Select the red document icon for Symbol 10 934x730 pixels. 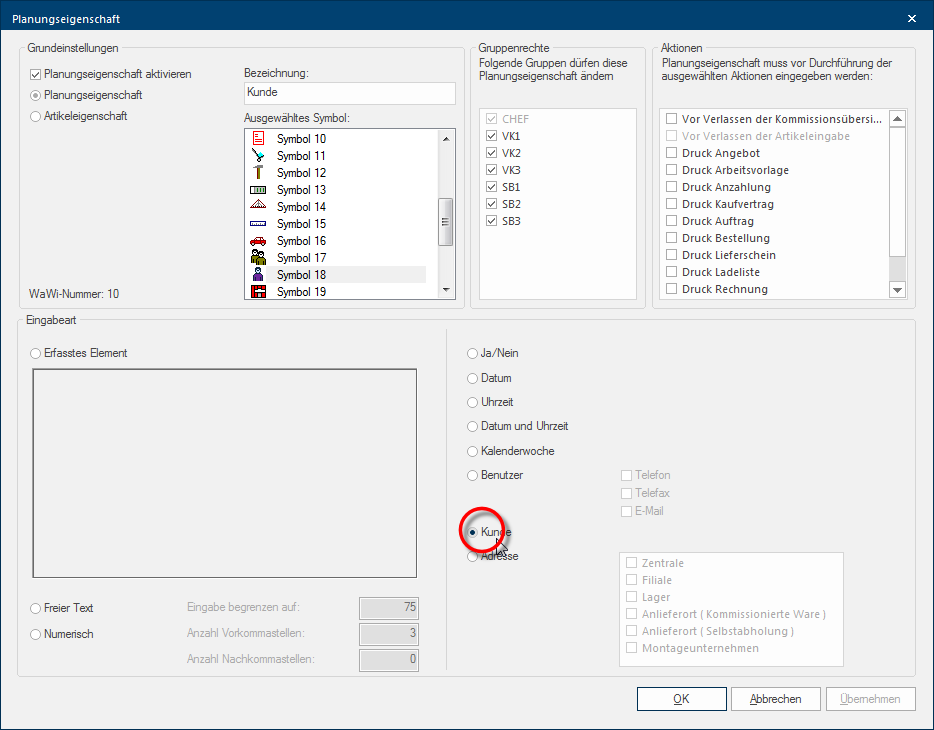(x=258, y=139)
